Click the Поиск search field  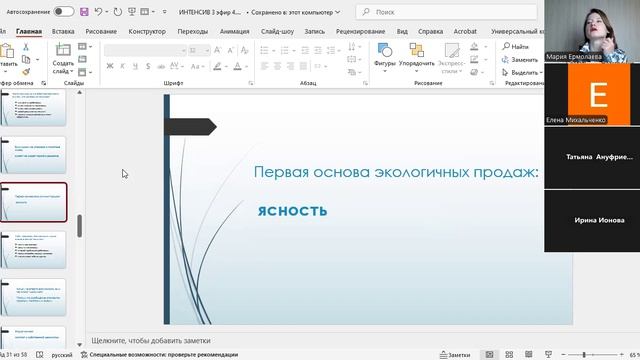click(x=446, y=12)
